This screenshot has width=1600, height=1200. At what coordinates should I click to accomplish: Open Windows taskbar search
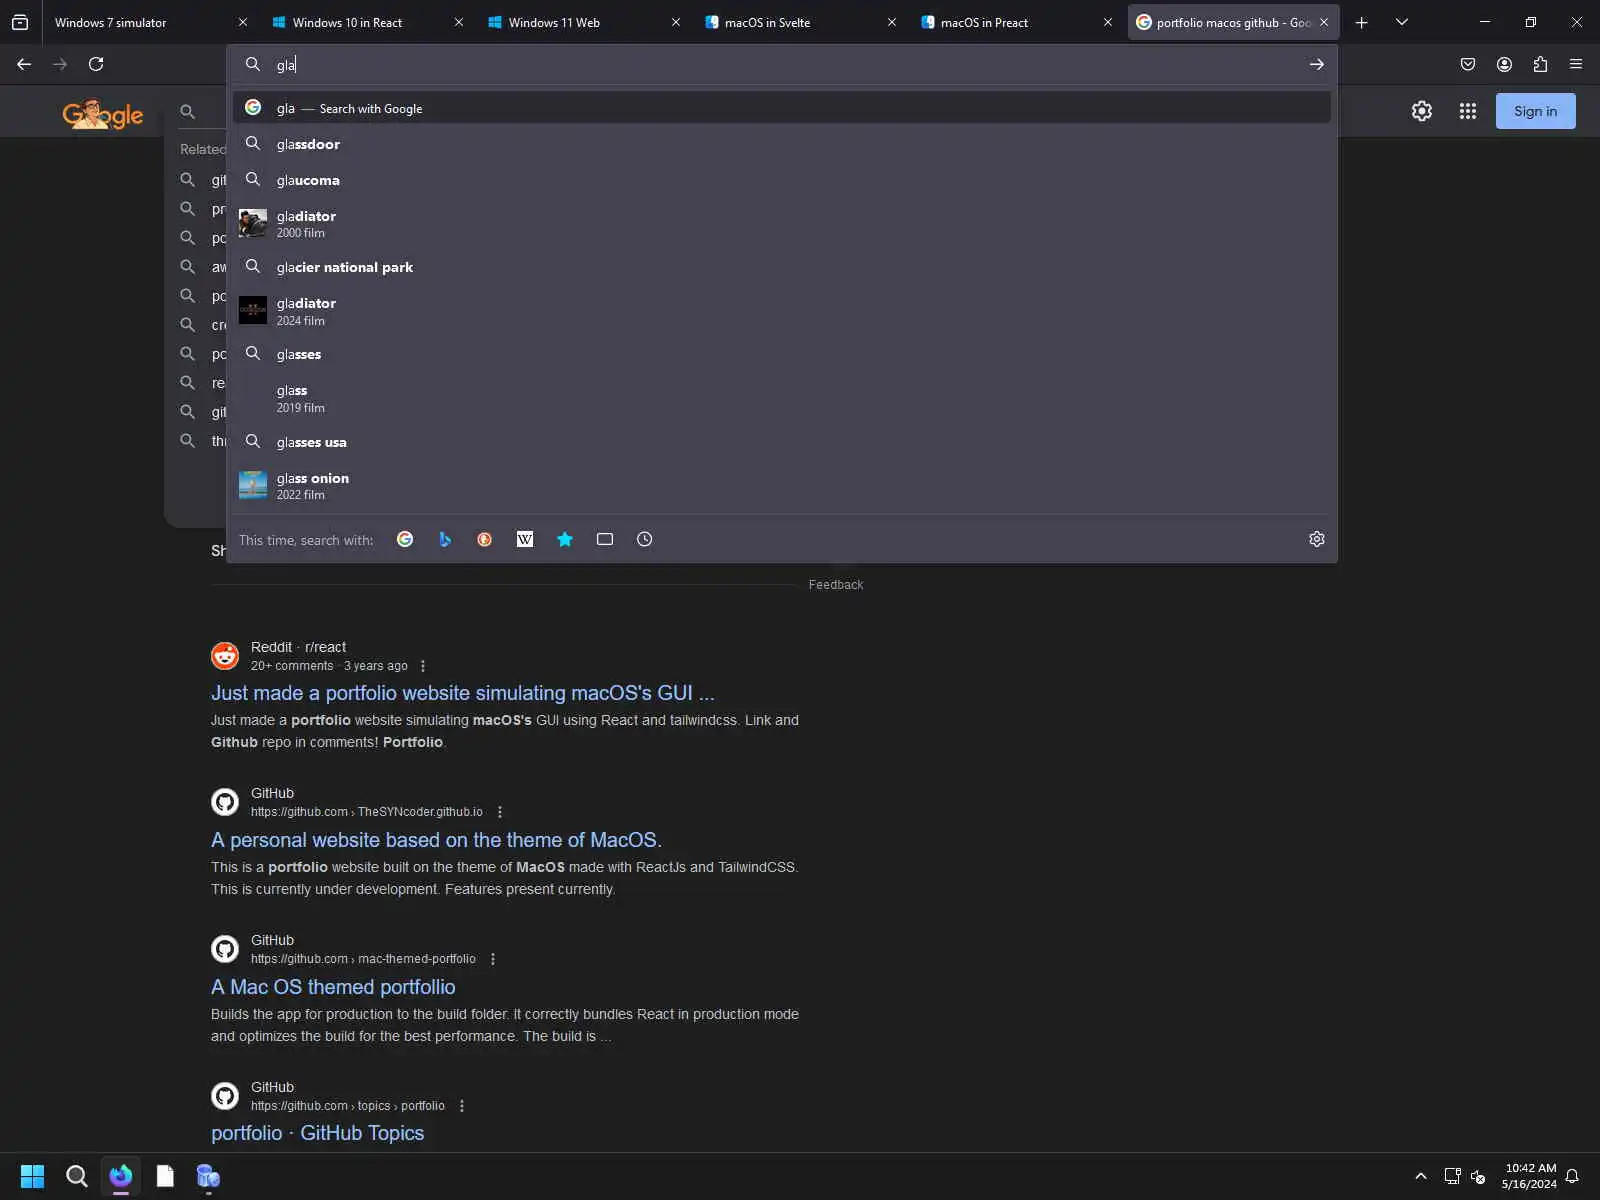pyautogui.click(x=76, y=1176)
